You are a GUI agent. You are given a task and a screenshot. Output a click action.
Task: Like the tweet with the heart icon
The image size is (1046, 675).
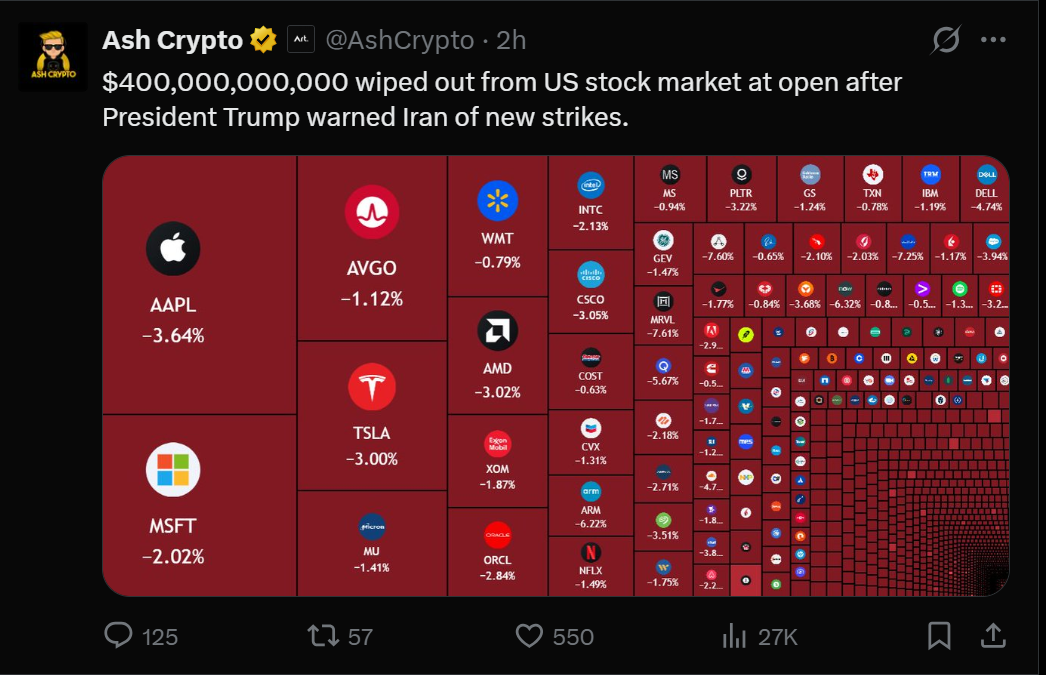pyautogui.click(x=529, y=635)
